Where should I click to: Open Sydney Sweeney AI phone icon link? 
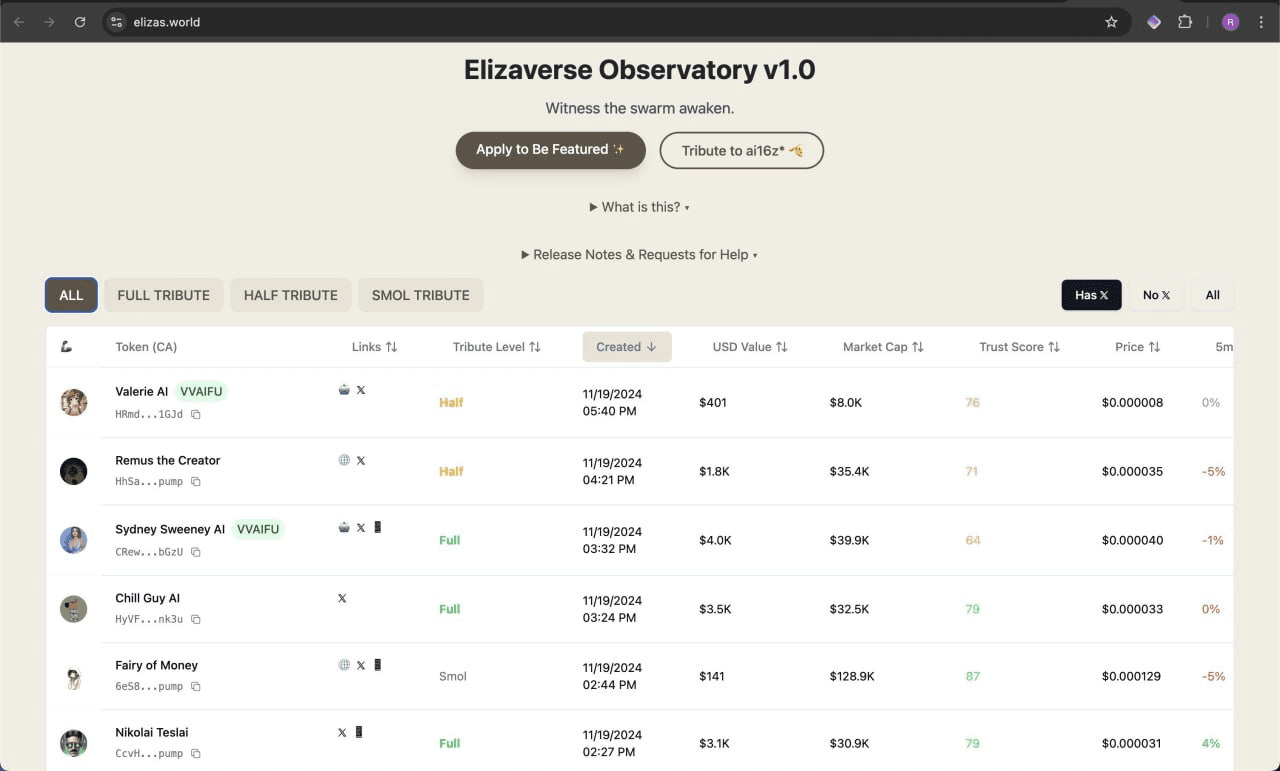pos(377,527)
